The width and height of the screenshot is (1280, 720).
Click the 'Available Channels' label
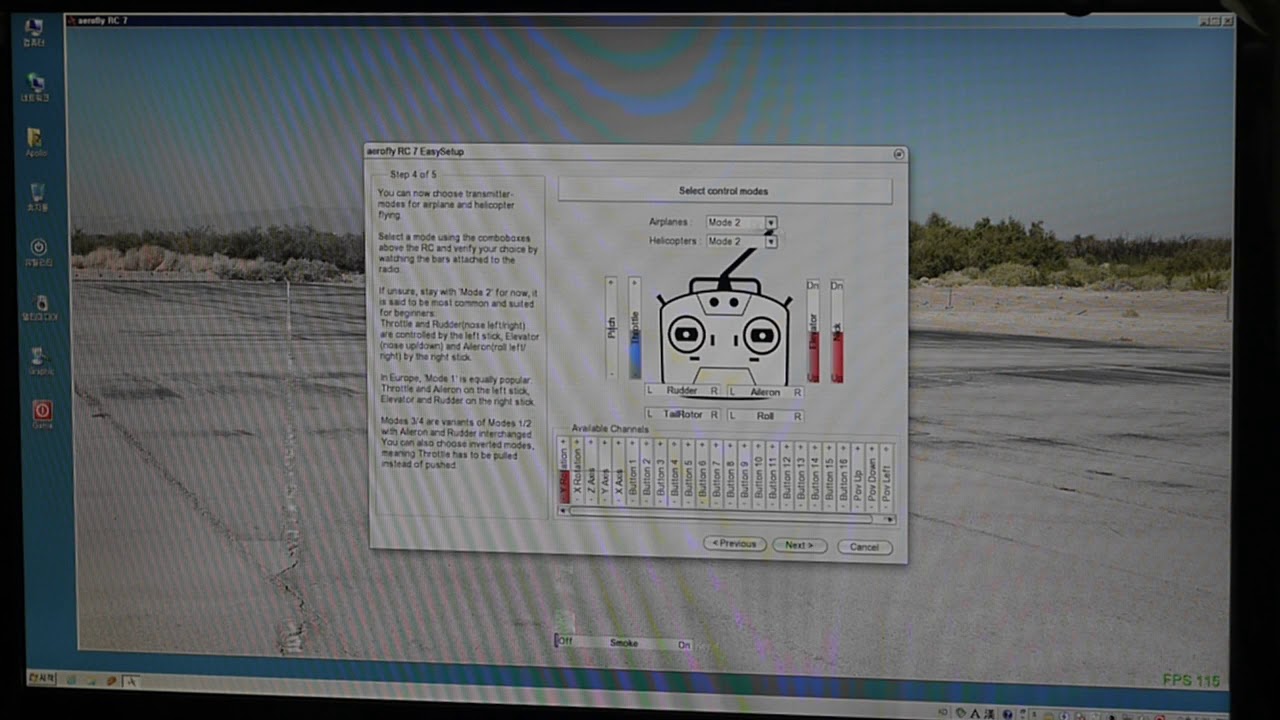pos(610,429)
